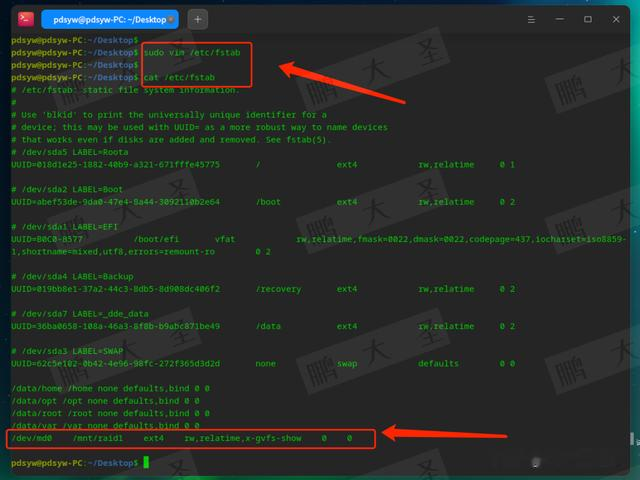Maximize the terminal window

[x=588, y=19]
